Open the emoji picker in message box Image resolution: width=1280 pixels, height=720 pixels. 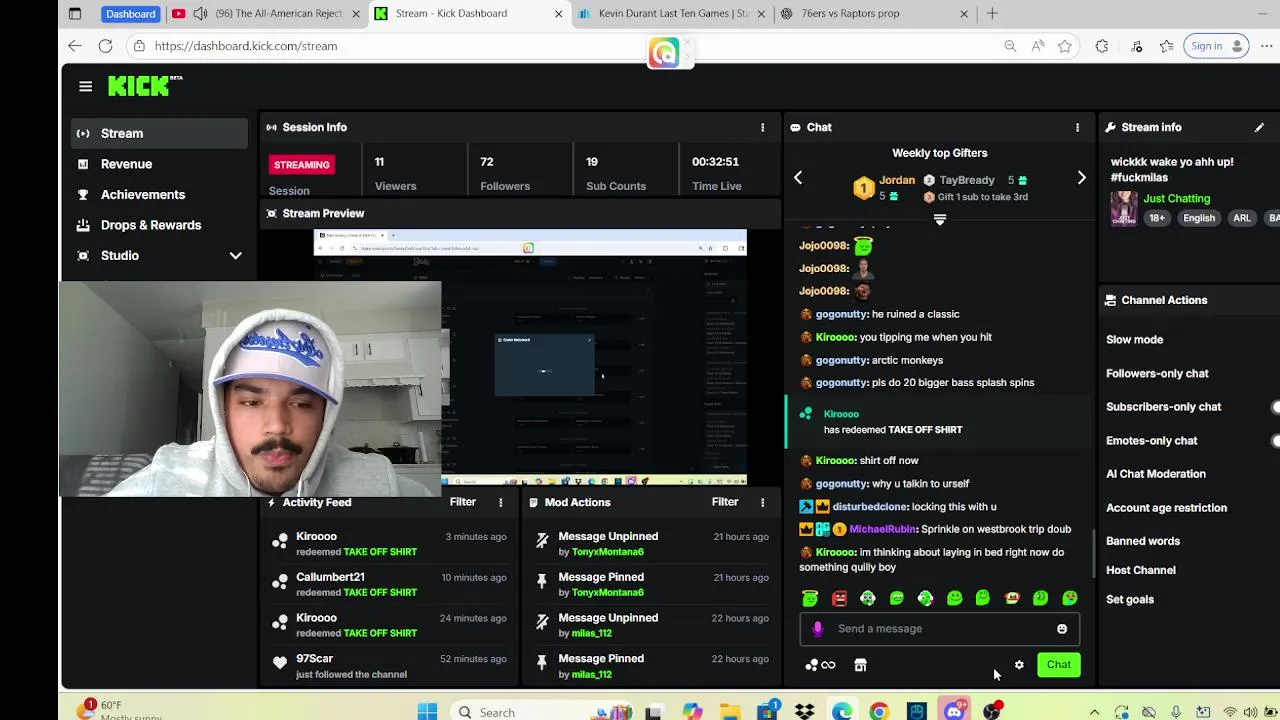tap(1062, 629)
